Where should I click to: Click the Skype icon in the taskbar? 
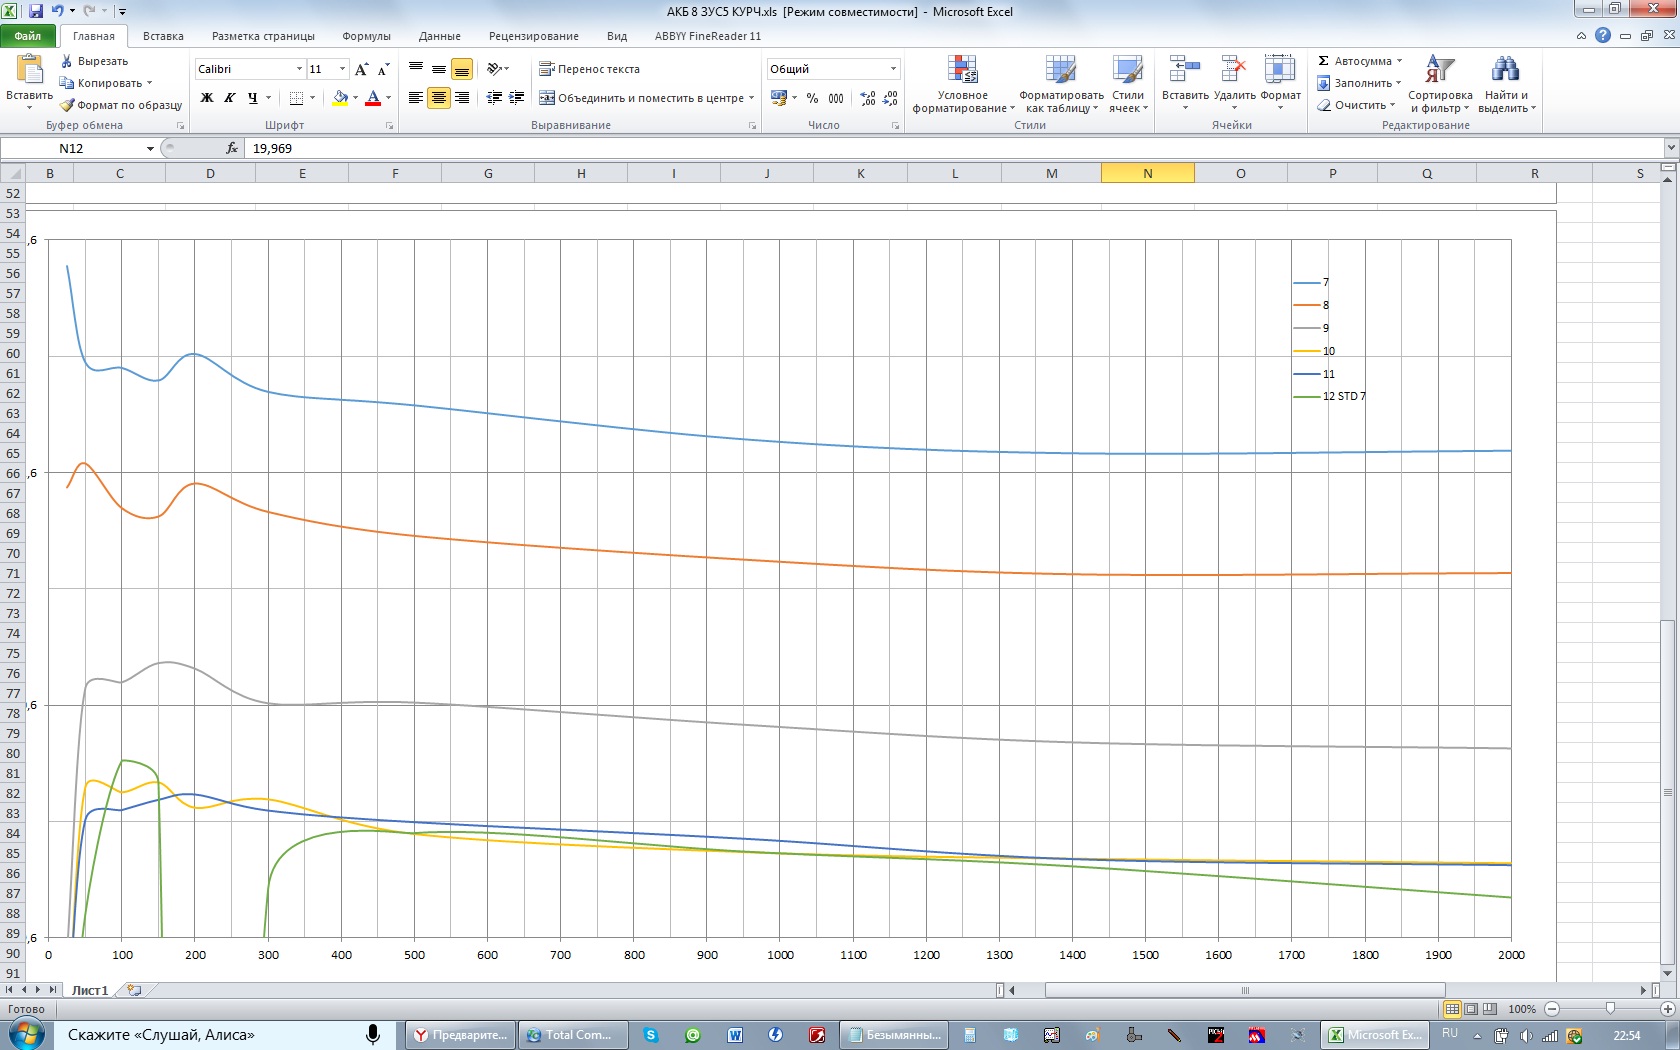tap(651, 1035)
